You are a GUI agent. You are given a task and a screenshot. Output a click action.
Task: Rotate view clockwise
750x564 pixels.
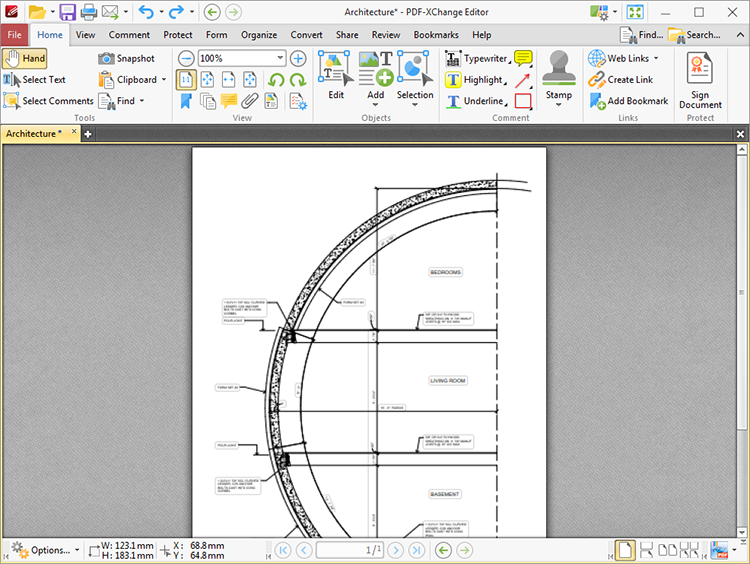pyautogui.click(x=298, y=79)
